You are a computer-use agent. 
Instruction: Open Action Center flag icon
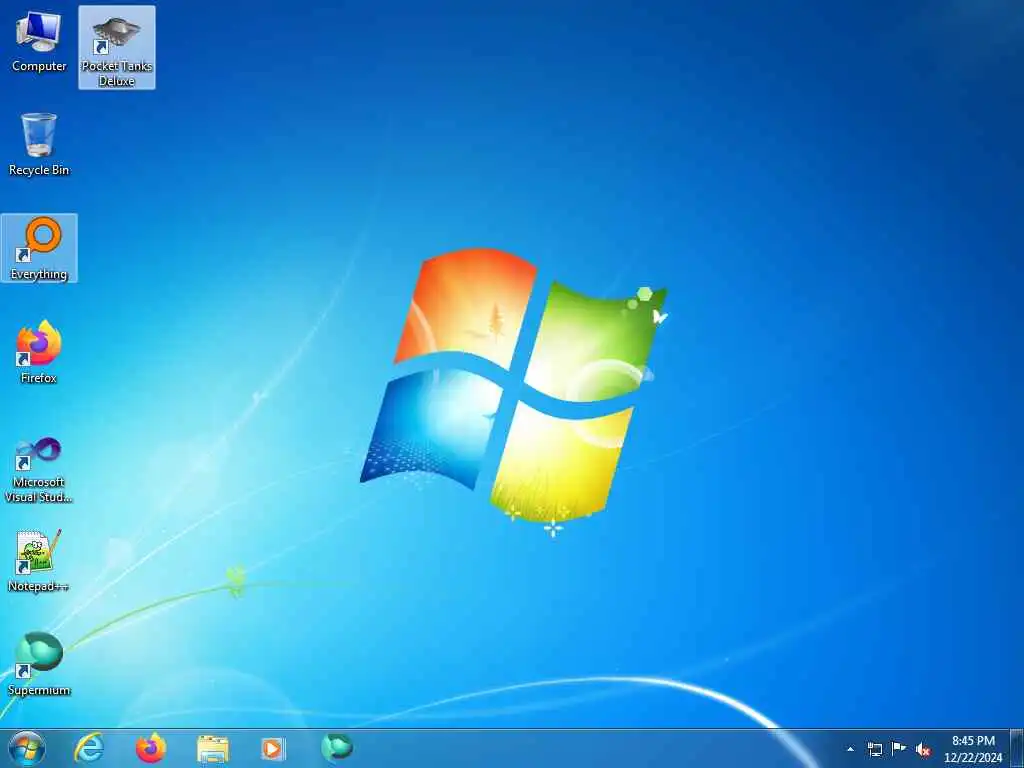point(899,749)
